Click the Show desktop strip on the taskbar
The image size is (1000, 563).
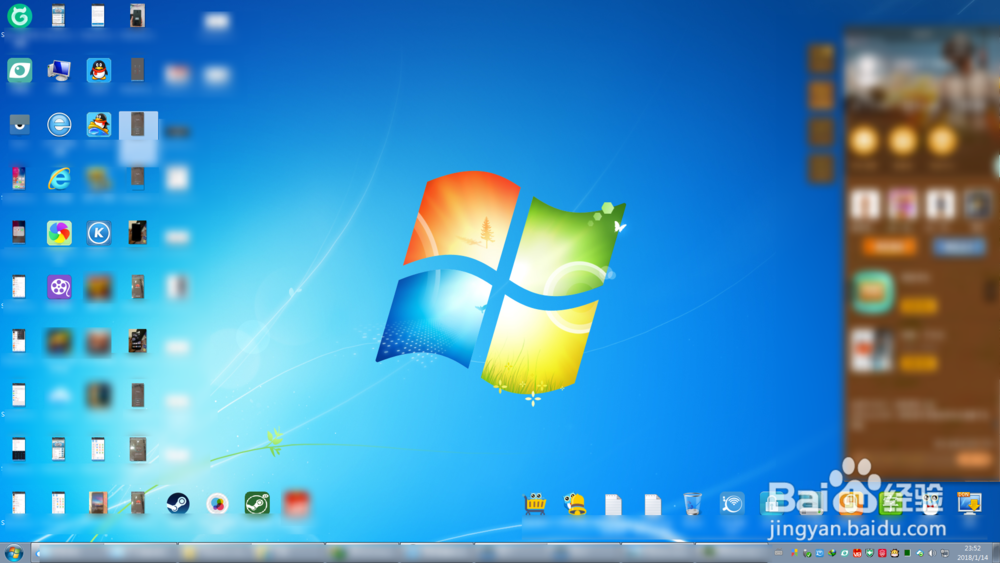pos(995,553)
